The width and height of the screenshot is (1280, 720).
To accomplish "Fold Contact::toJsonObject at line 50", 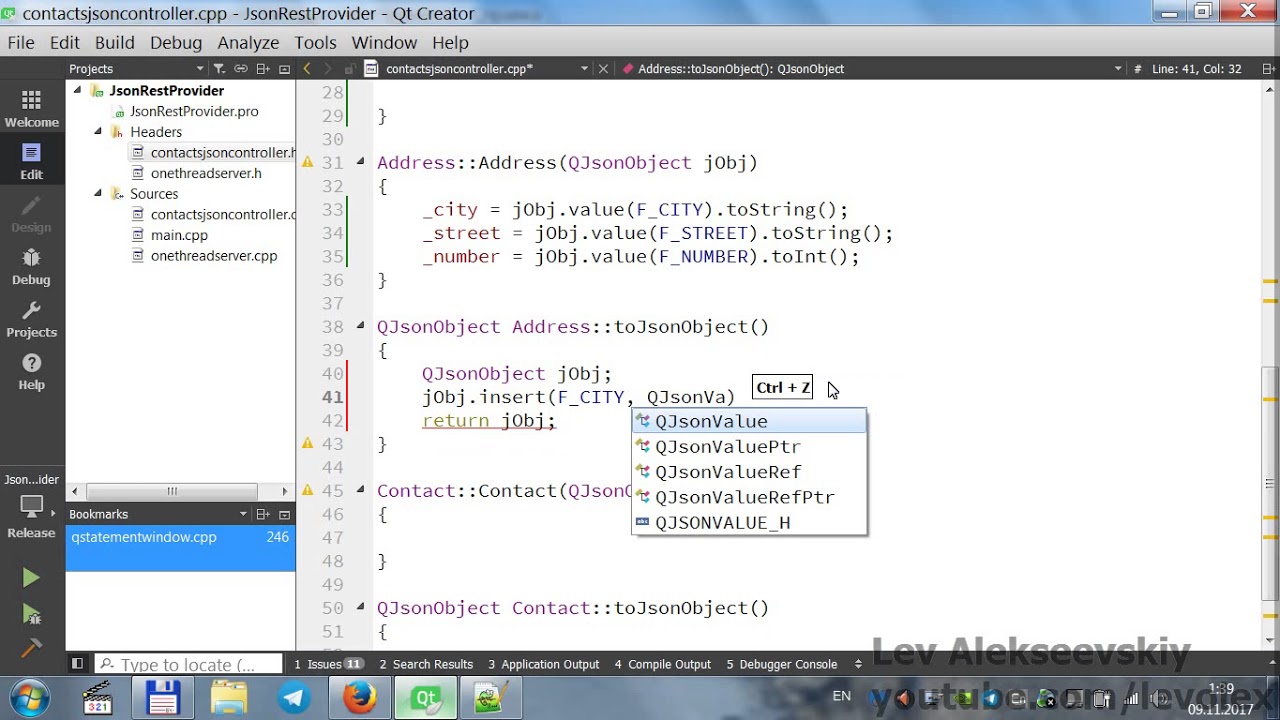I will (360, 607).
